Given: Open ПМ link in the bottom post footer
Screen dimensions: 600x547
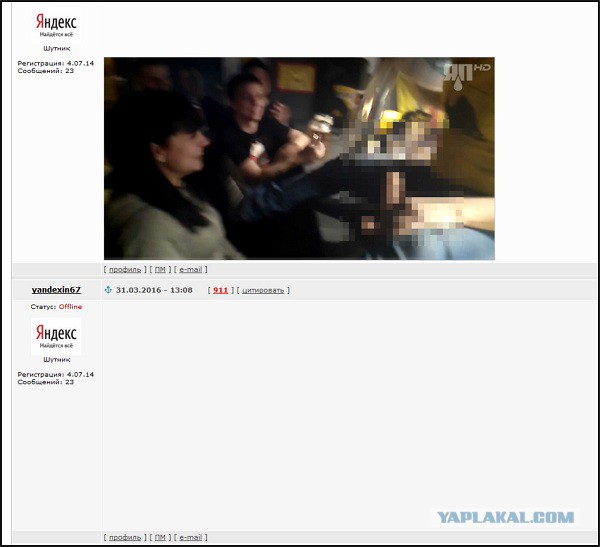Looking at the screenshot, I should point(160,537).
